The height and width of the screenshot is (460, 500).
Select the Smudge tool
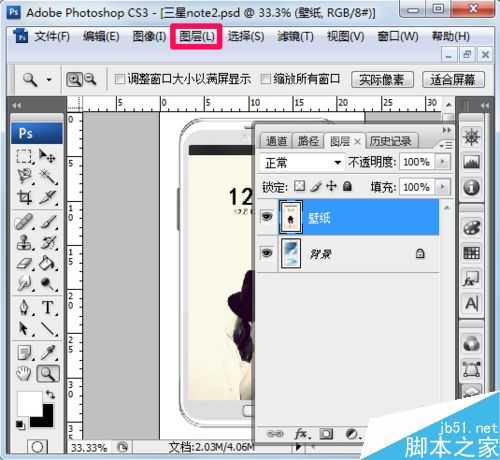point(24,283)
